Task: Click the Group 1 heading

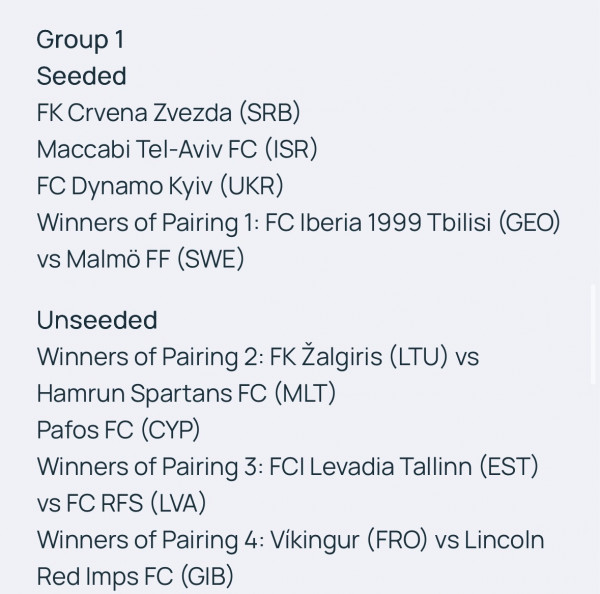Action: pos(80,40)
